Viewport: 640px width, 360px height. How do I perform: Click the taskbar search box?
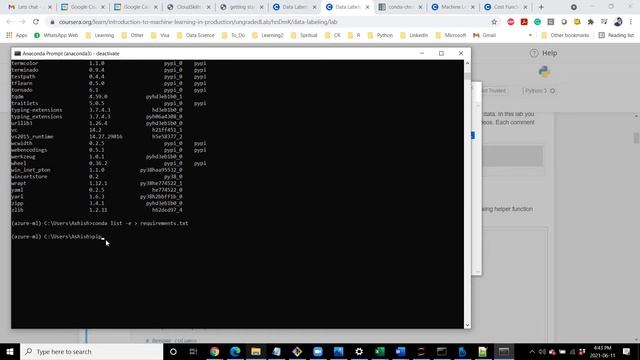92,351
